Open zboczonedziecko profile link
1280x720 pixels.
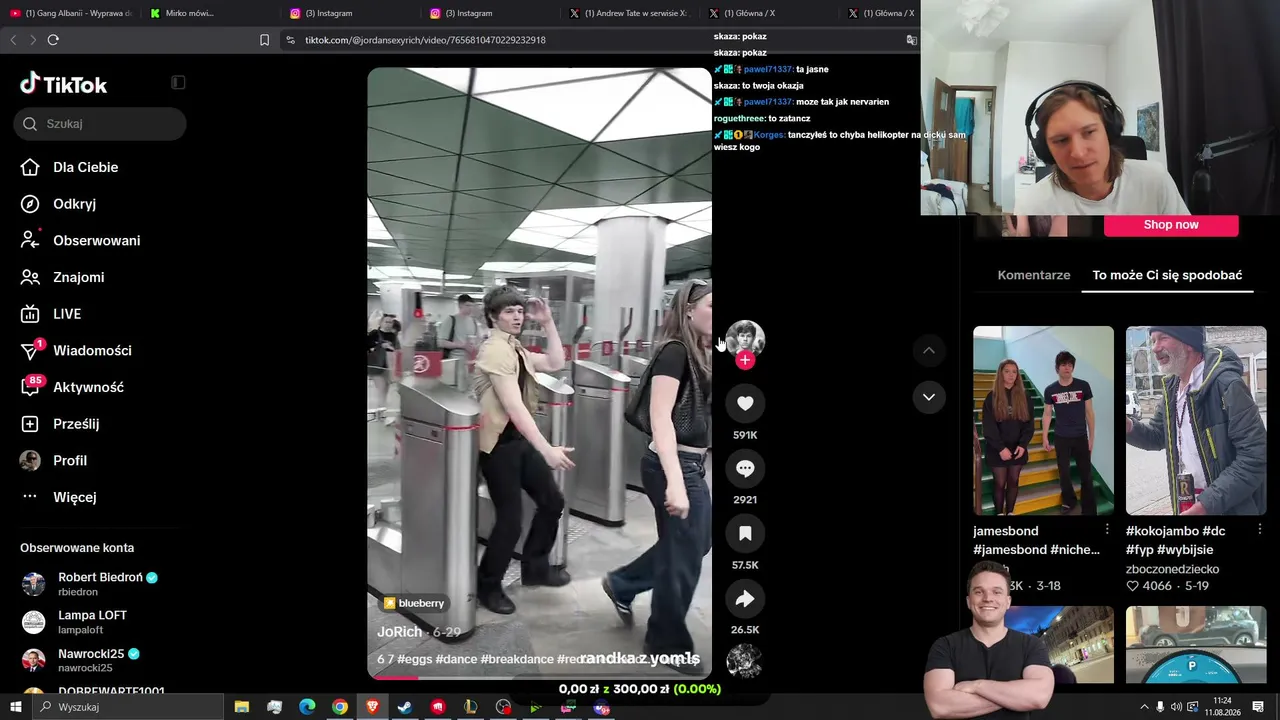[x=1172, y=569]
